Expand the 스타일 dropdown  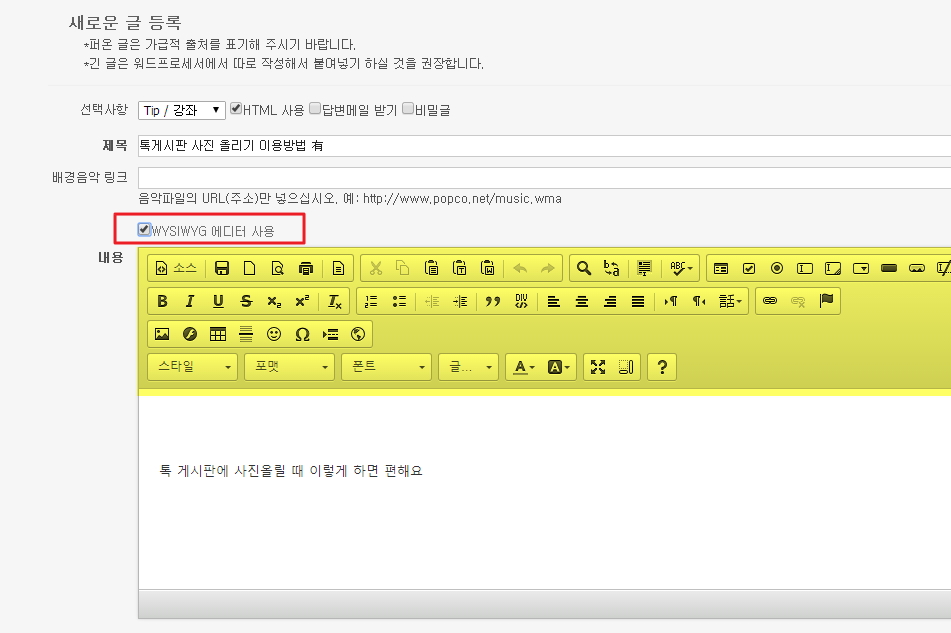coord(192,367)
